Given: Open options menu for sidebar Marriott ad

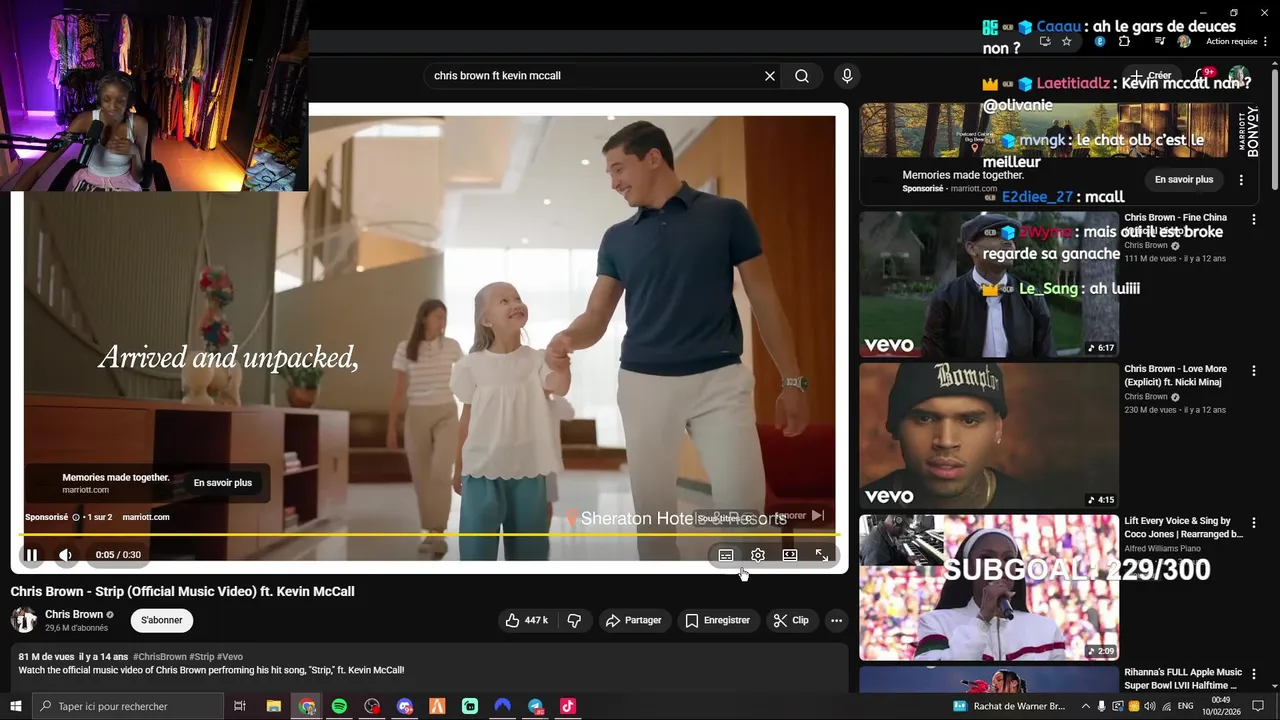Looking at the screenshot, I should pyautogui.click(x=1241, y=180).
